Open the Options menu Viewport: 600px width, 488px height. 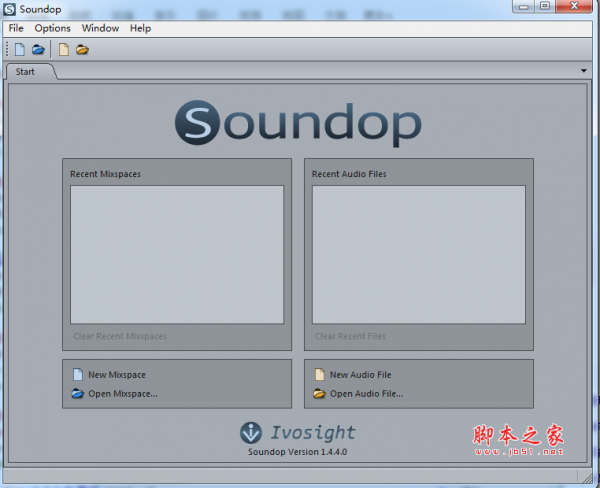point(52,28)
